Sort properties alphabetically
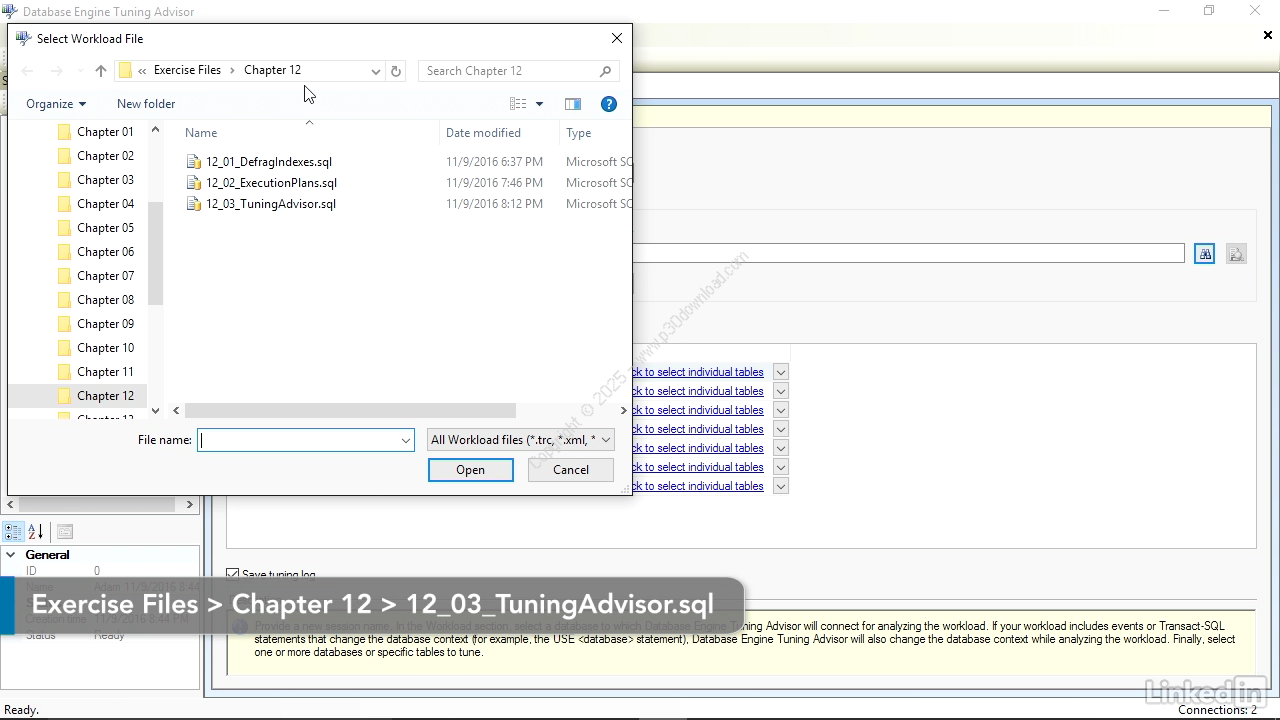This screenshot has width=1280, height=720. tap(36, 532)
